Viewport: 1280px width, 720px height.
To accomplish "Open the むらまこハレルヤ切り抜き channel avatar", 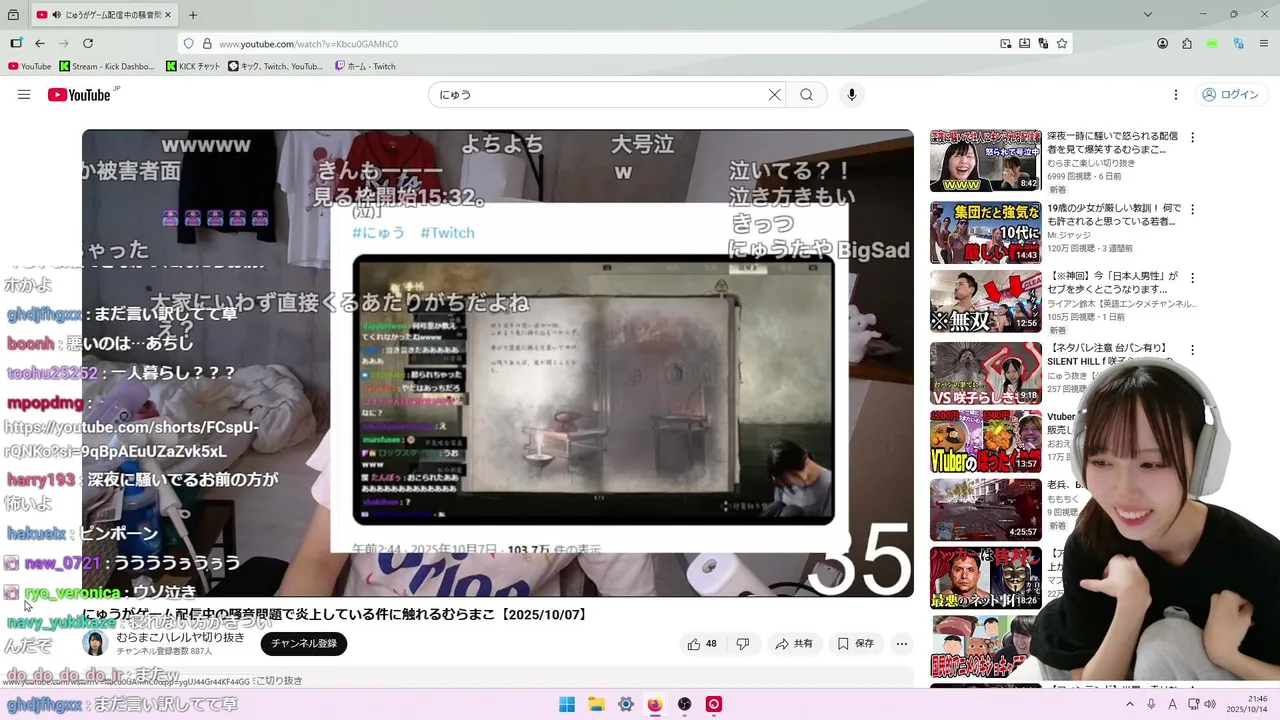I will [95, 643].
